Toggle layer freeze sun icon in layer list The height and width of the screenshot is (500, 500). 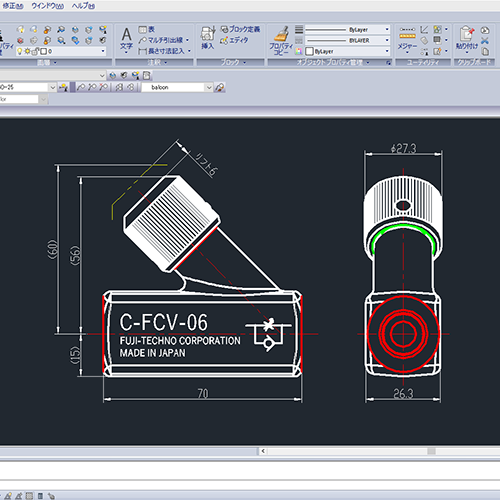click(27, 51)
